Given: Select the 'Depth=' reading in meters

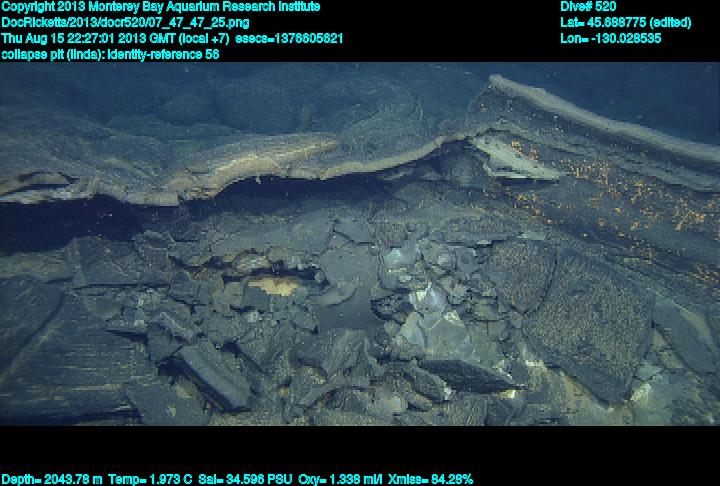Looking at the screenshot, I should coord(52,480).
